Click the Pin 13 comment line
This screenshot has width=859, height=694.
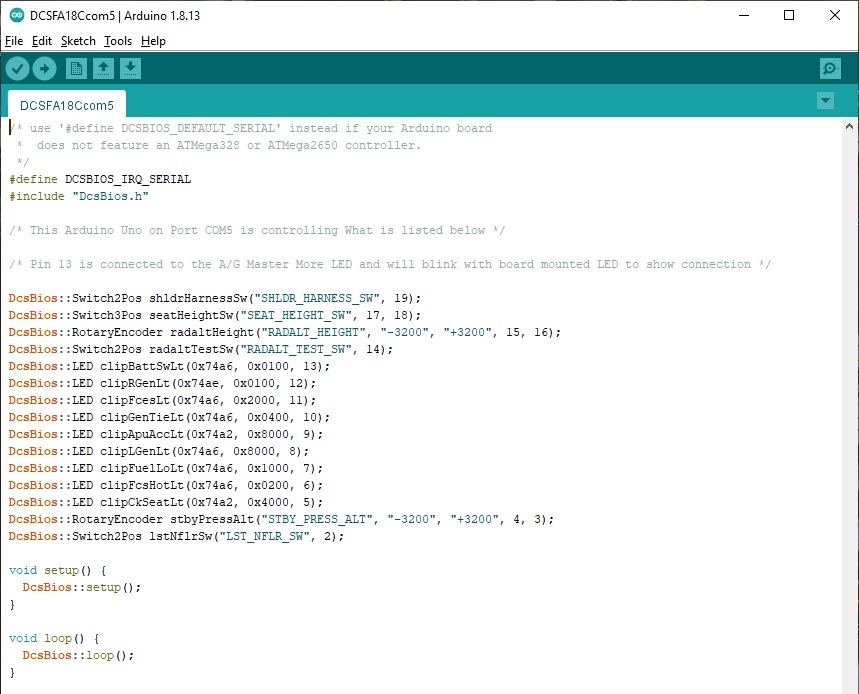[x=390, y=264]
